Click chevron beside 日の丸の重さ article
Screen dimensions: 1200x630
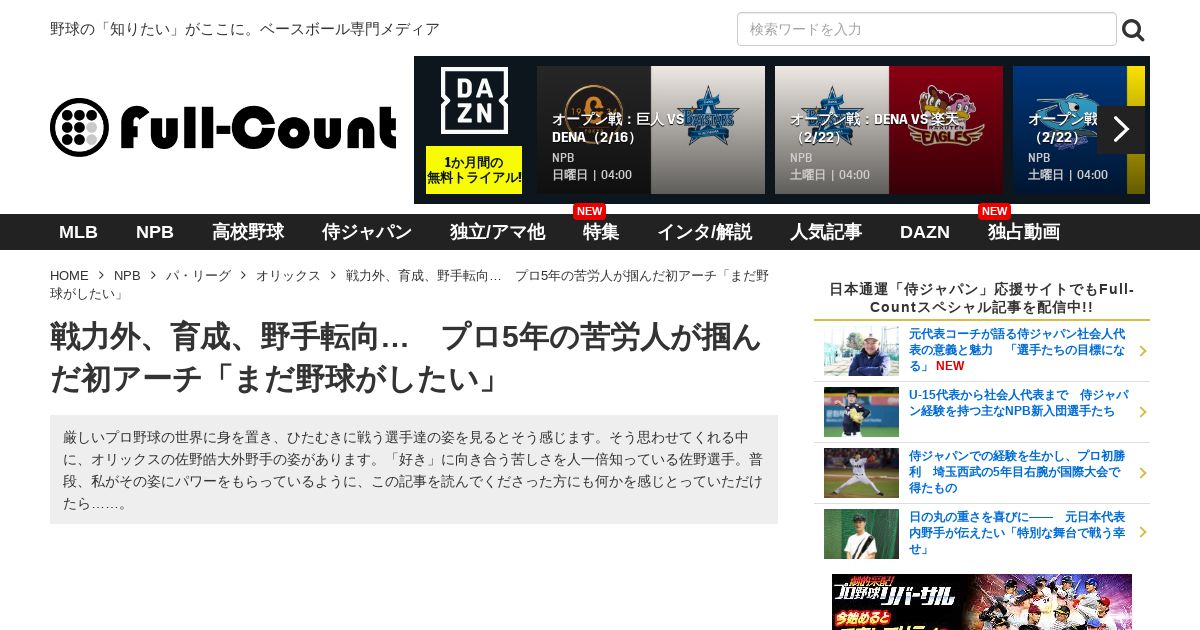point(1142,532)
